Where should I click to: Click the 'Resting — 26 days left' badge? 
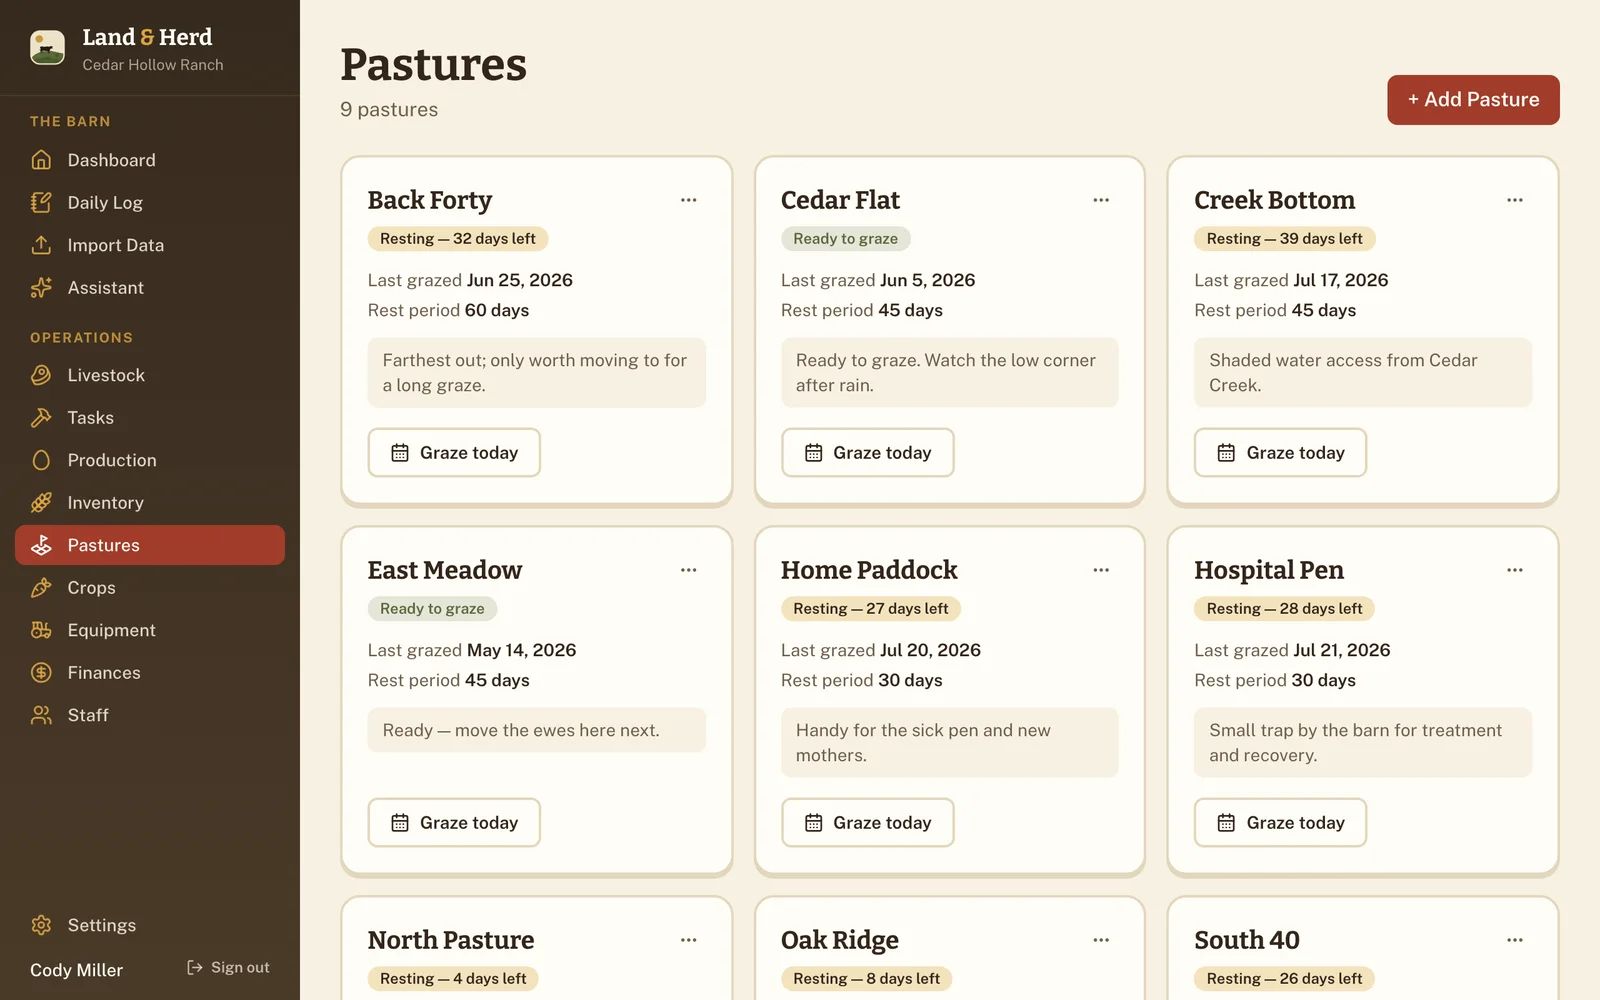1285,979
